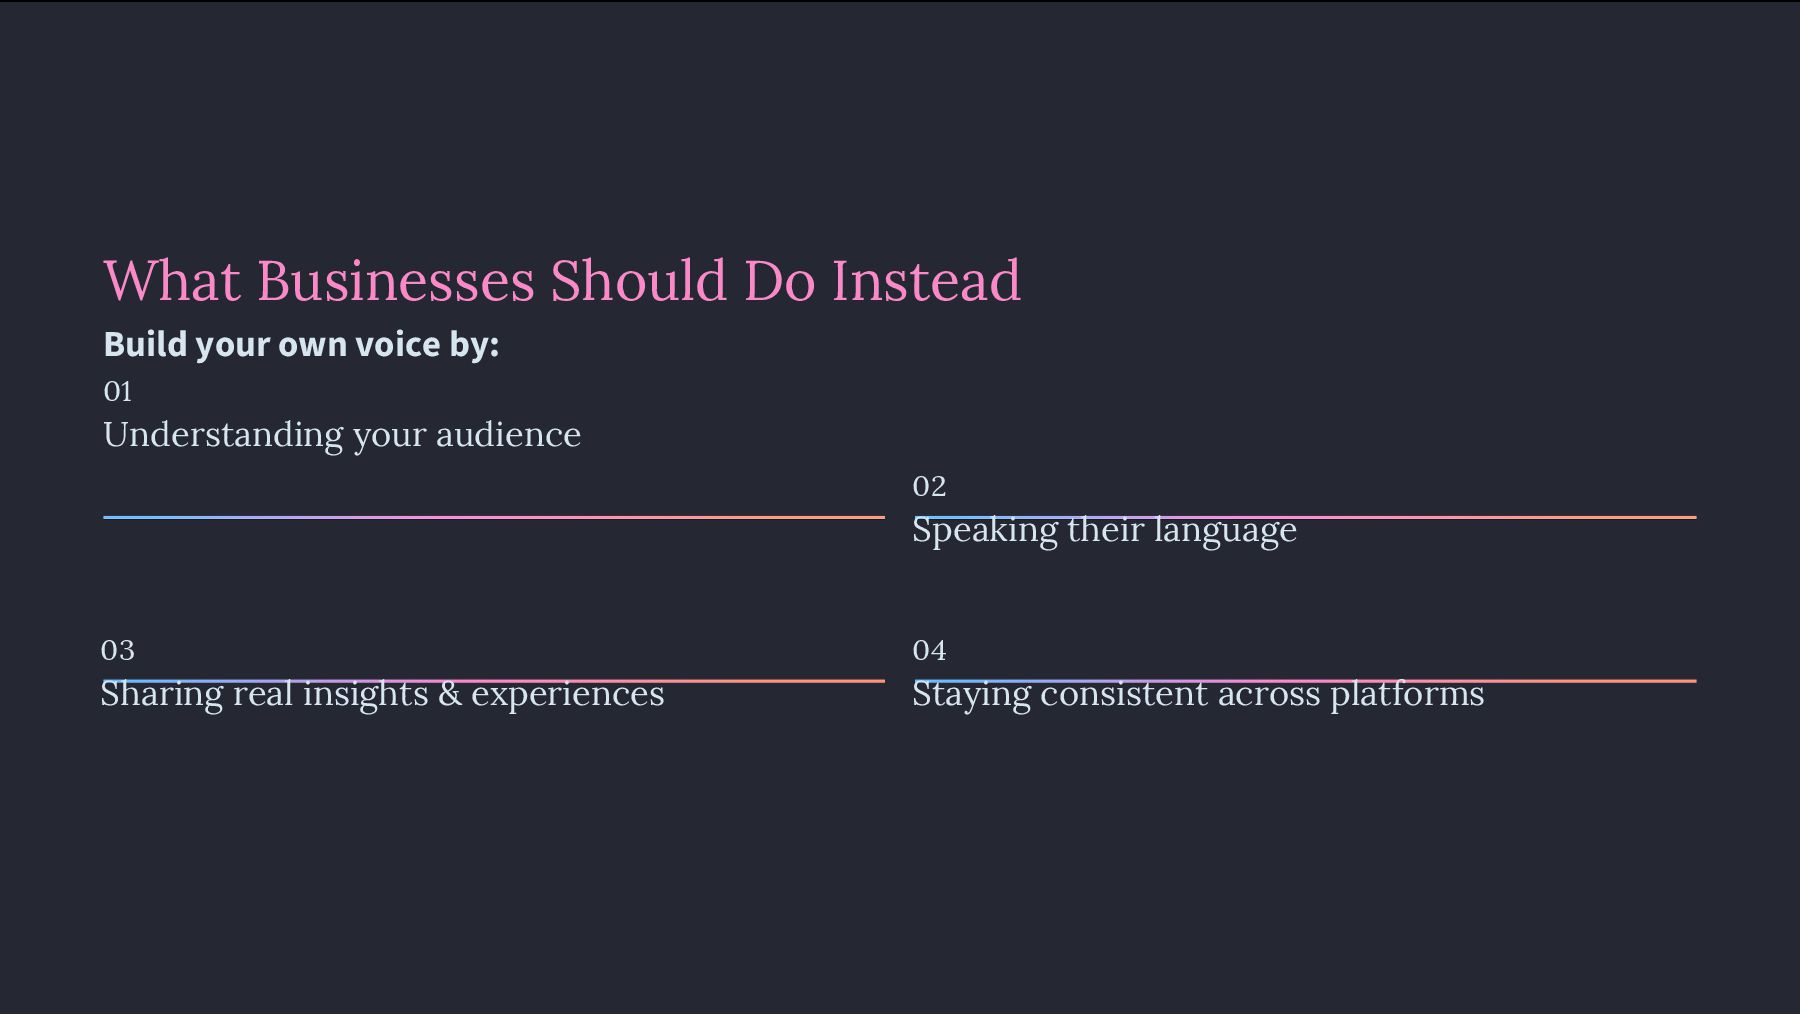Screen dimensions: 1800x1014
Task: Select 'Speaking their language' text
Action: 1104,531
